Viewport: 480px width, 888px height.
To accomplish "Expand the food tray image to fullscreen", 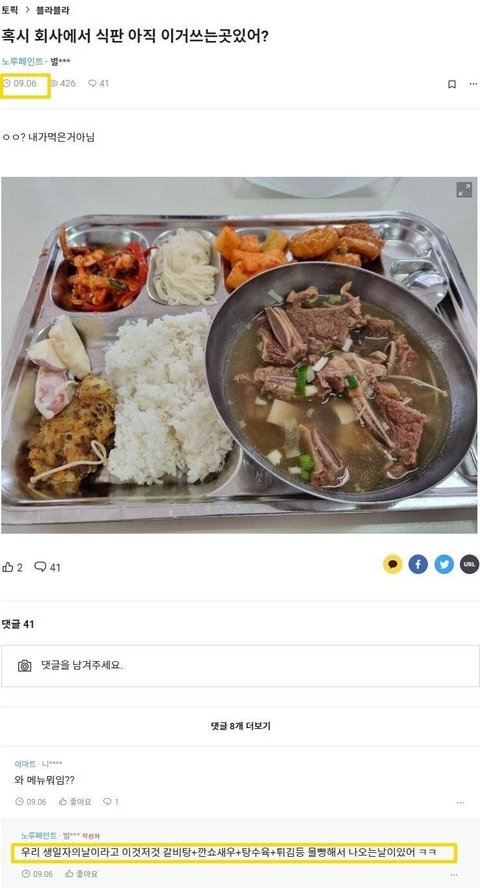I will pos(464,190).
